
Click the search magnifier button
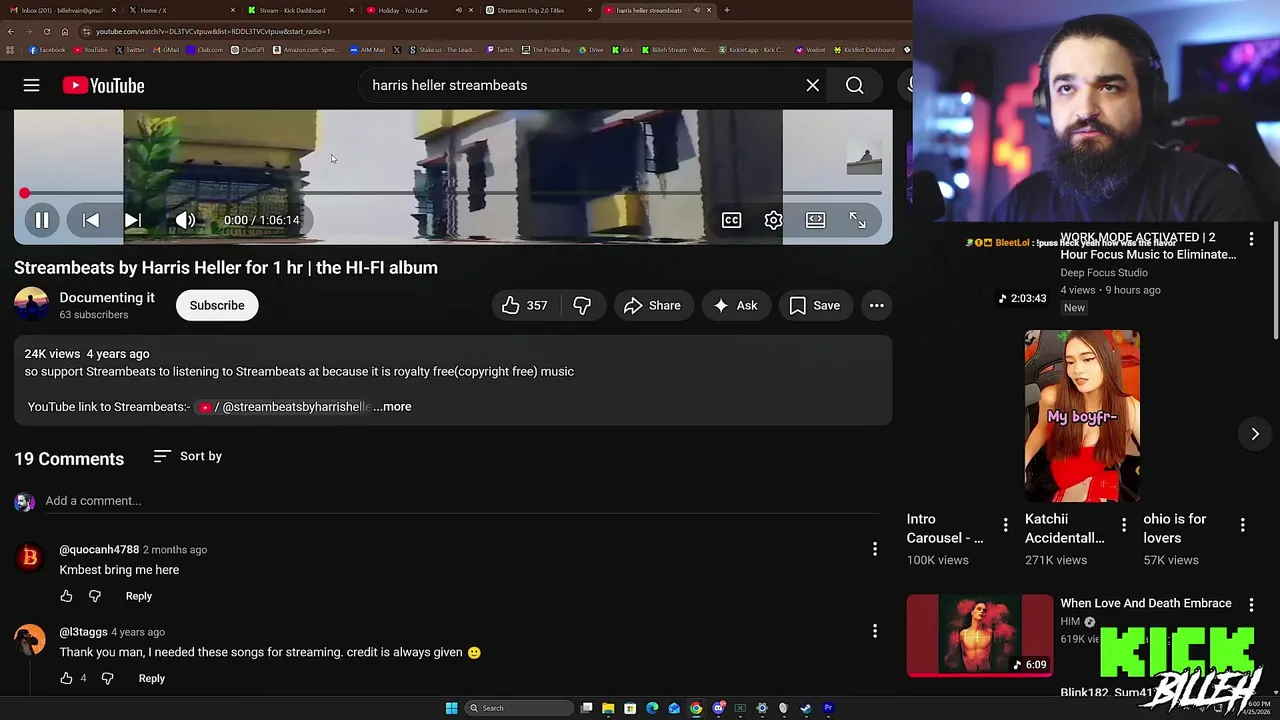pyautogui.click(x=854, y=86)
